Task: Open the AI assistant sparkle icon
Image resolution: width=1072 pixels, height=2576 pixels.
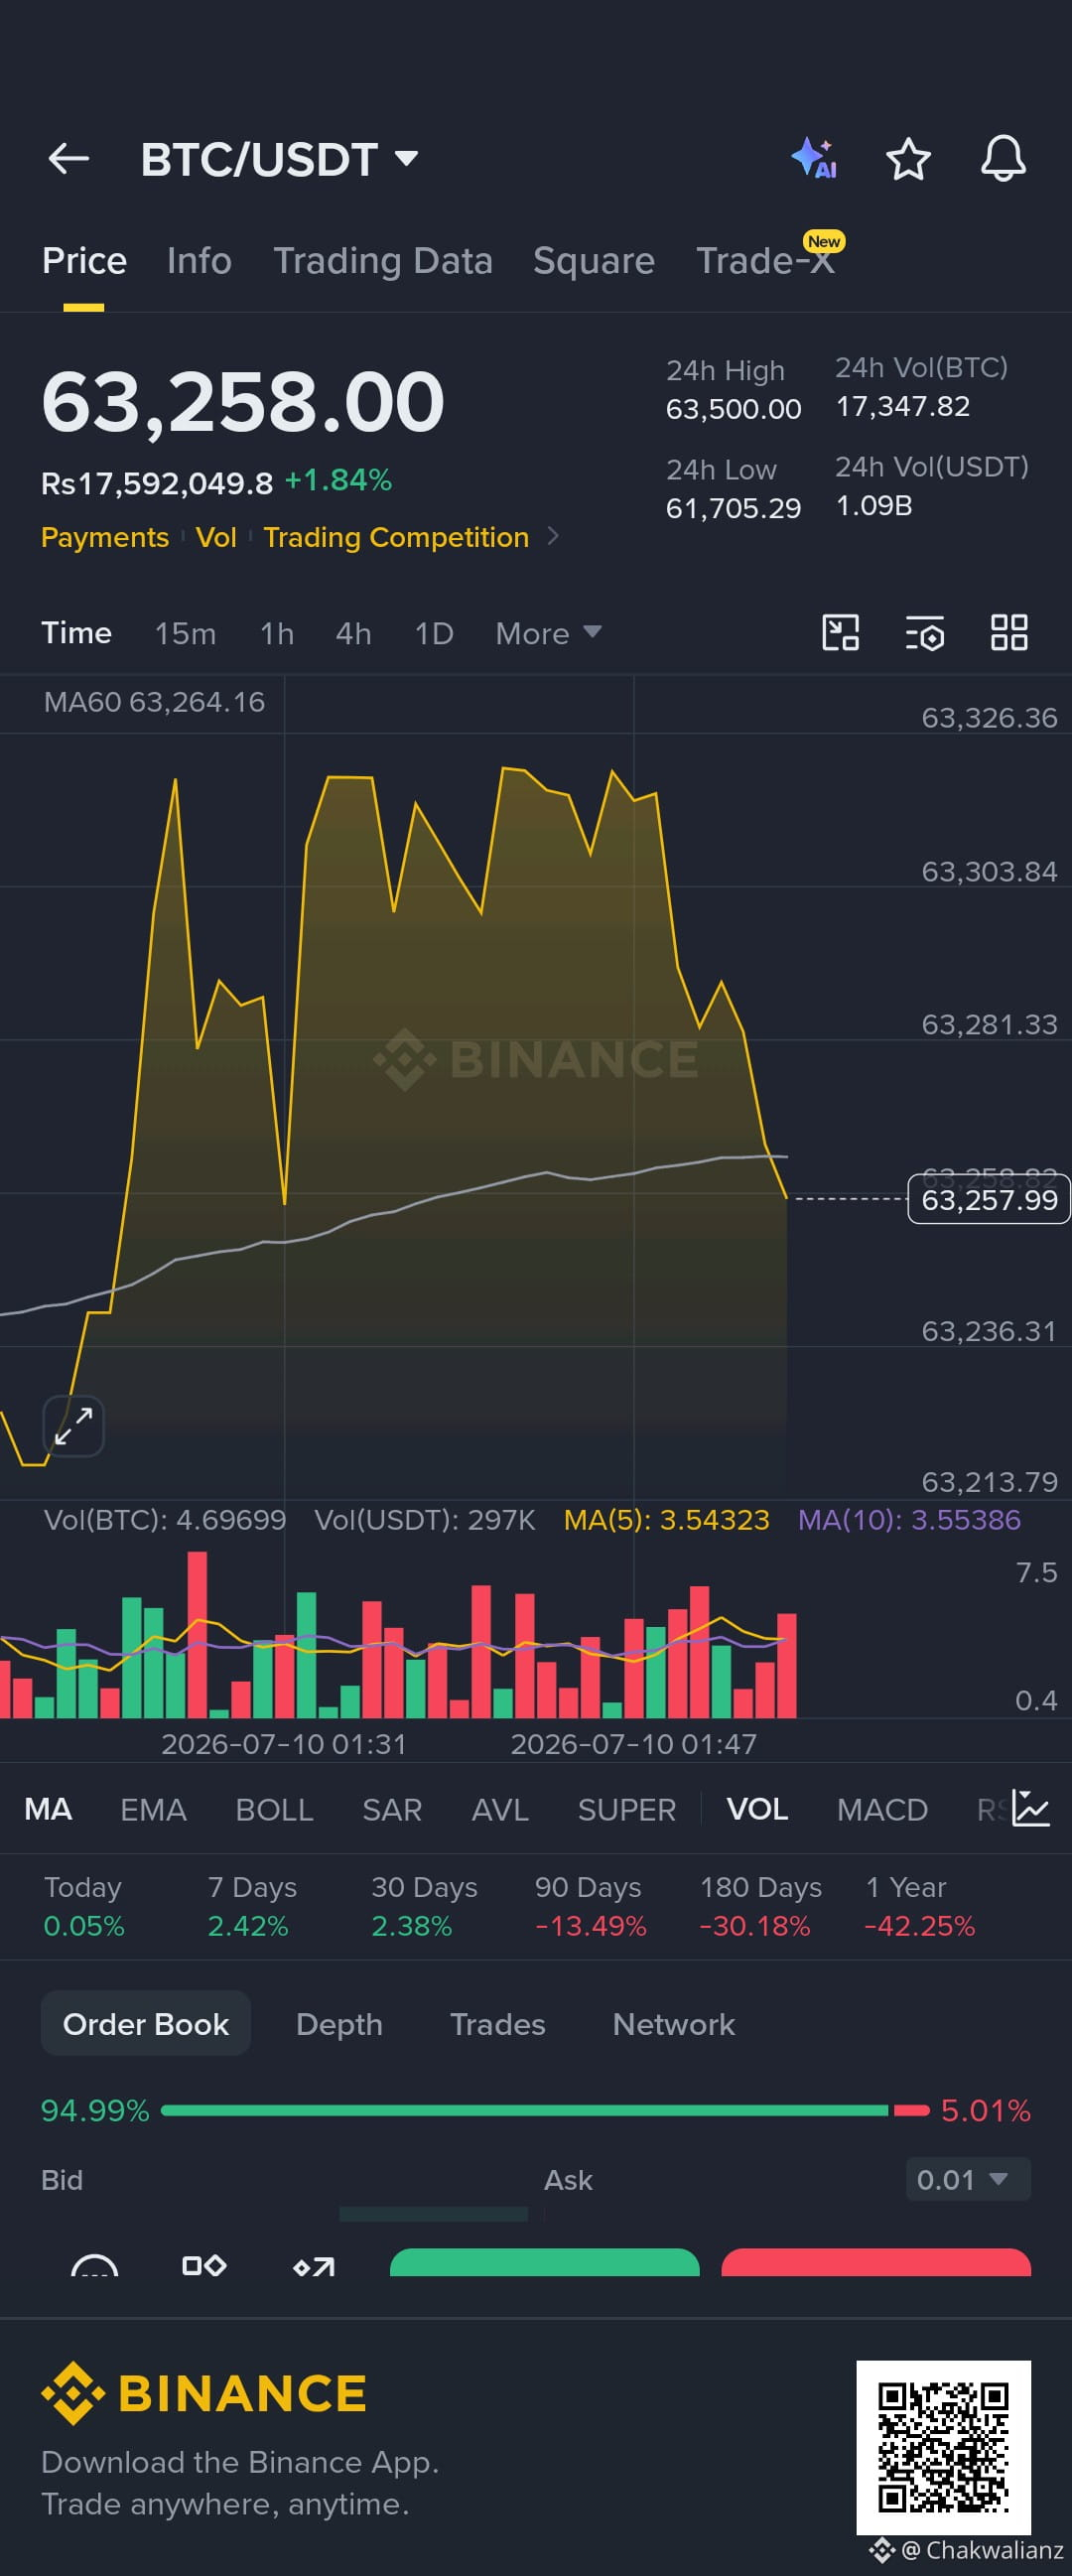Action: click(x=814, y=158)
